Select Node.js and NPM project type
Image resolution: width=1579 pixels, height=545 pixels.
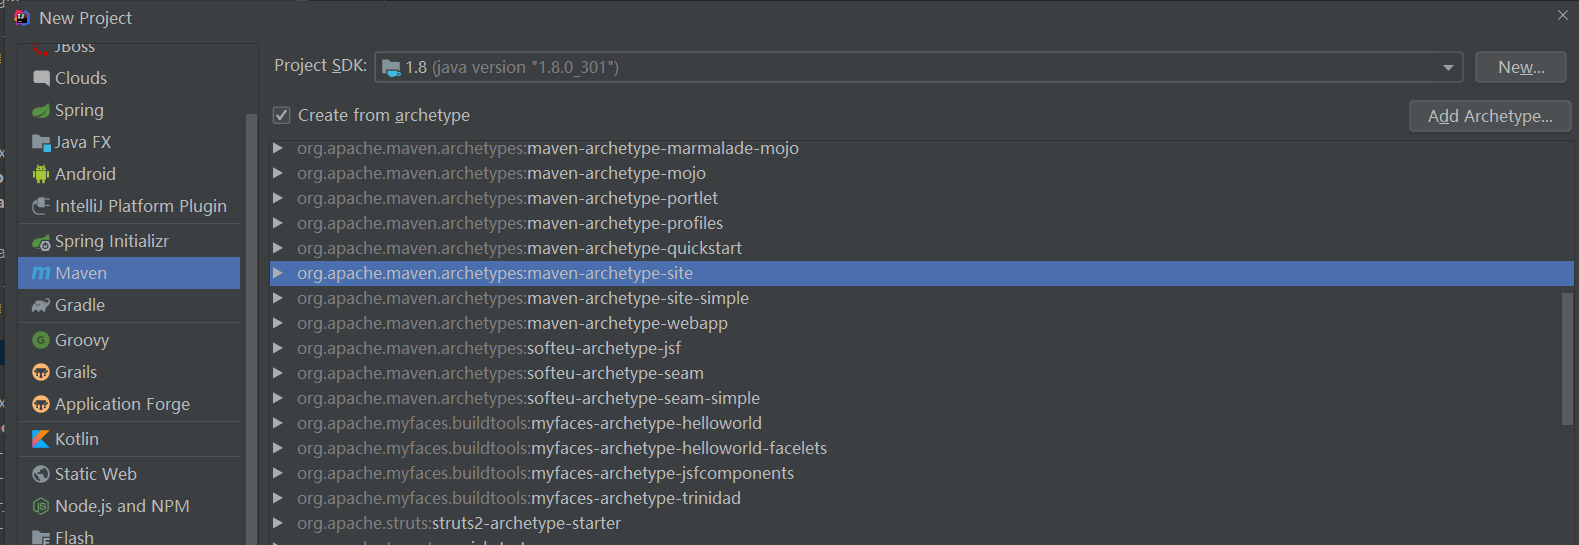click(129, 506)
